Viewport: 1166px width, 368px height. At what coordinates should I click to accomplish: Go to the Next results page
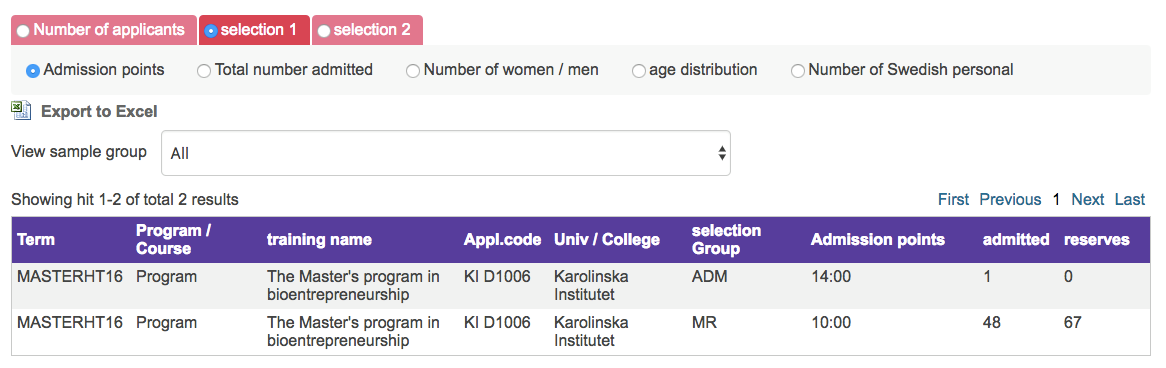1087,199
